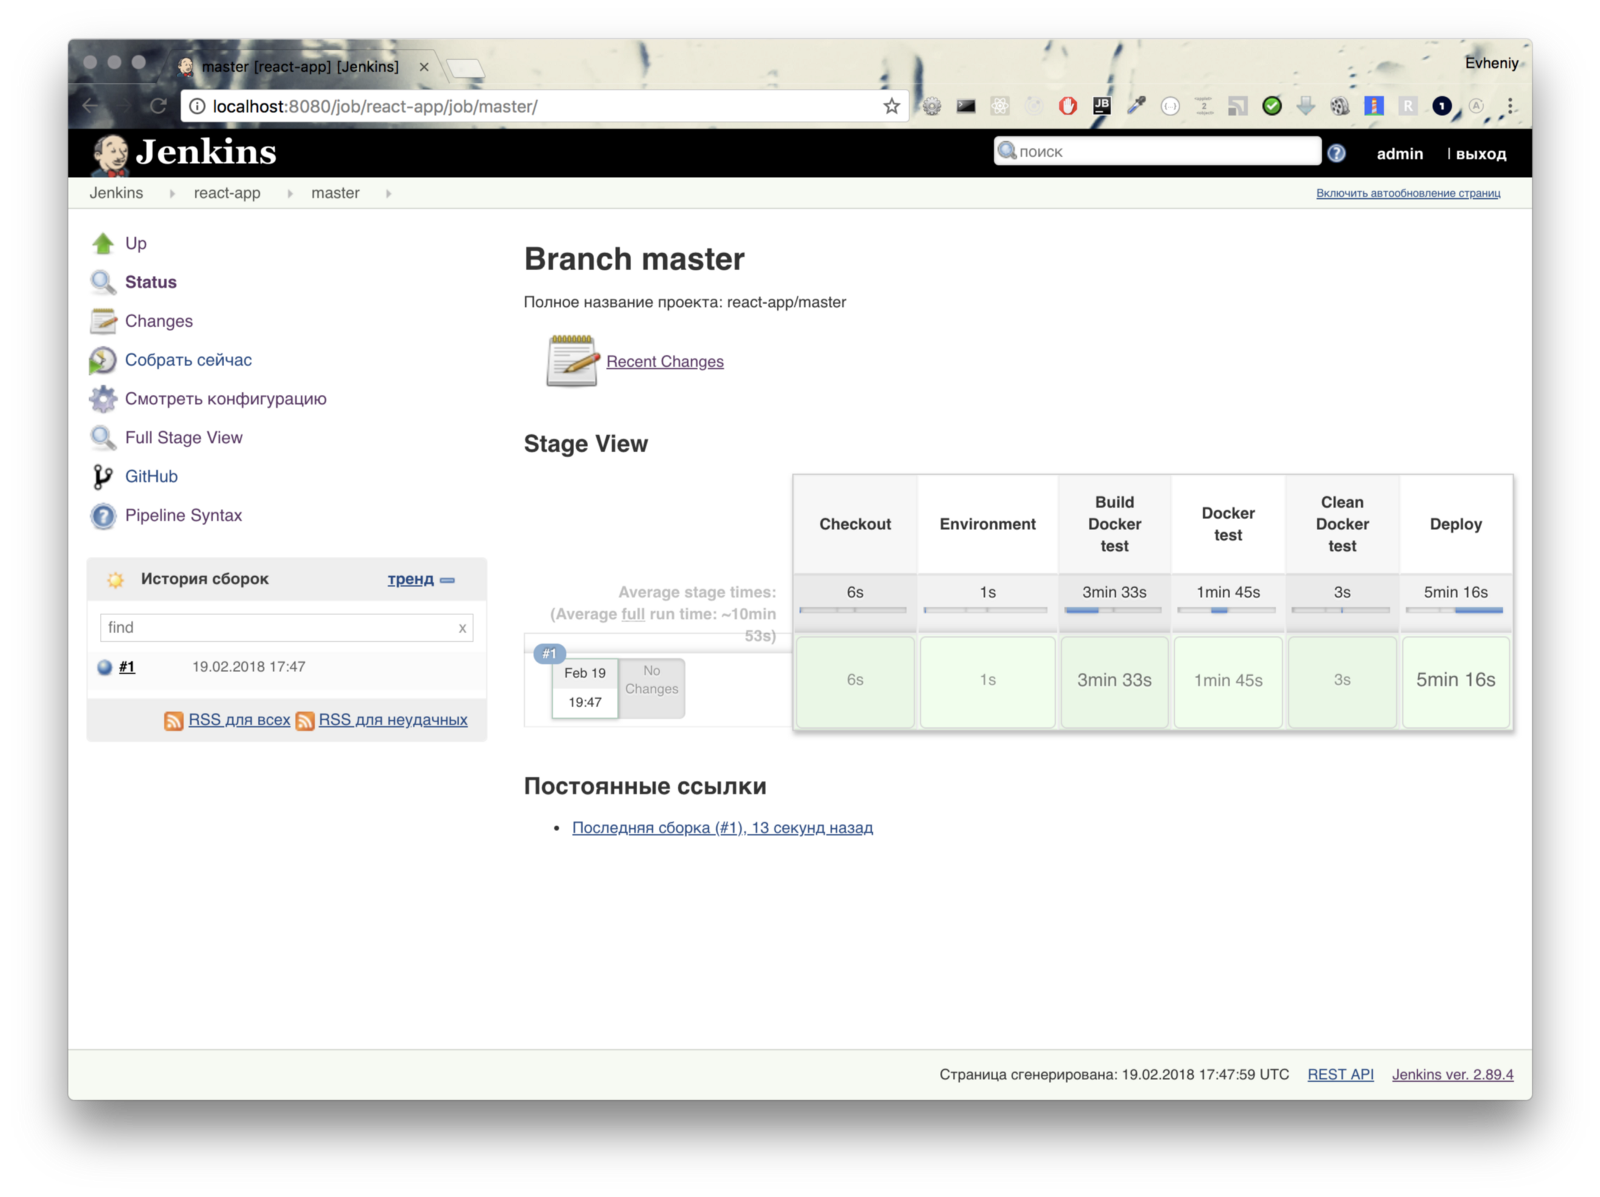
Task: Open Смотреть конфигурацию link
Action: coord(226,399)
